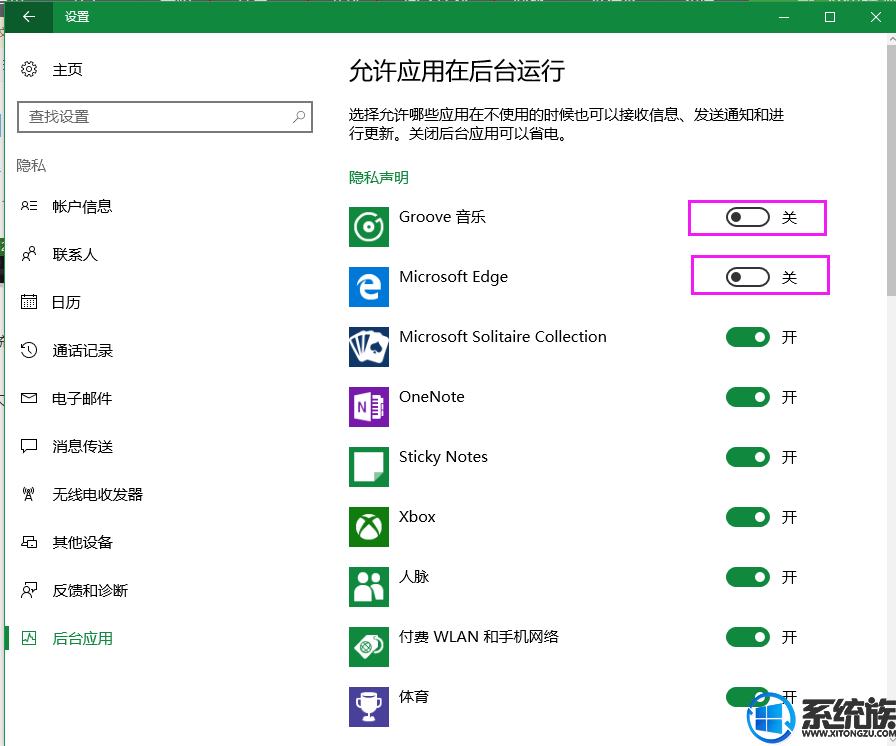Disable Xbox background toggle
This screenshot has height=746, width=896.
tap(747, 517)
